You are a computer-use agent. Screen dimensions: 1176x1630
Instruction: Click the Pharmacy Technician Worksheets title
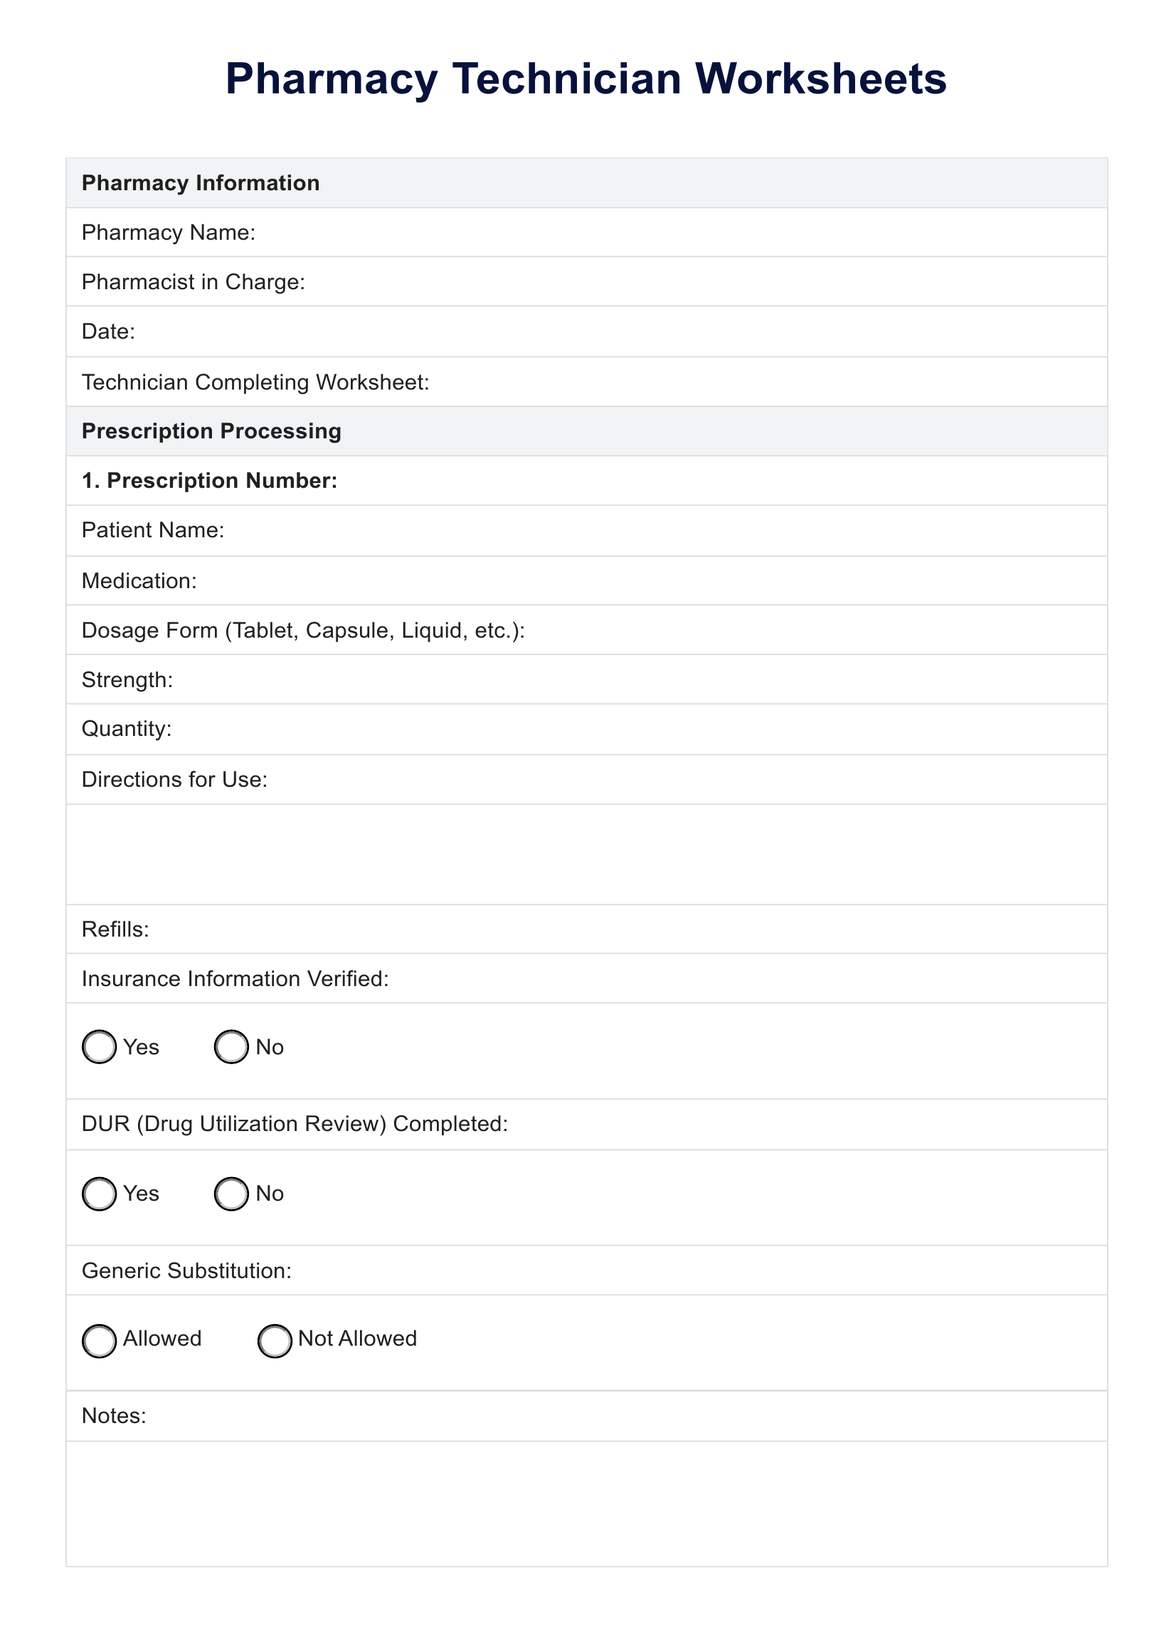[x=586, y=79]
